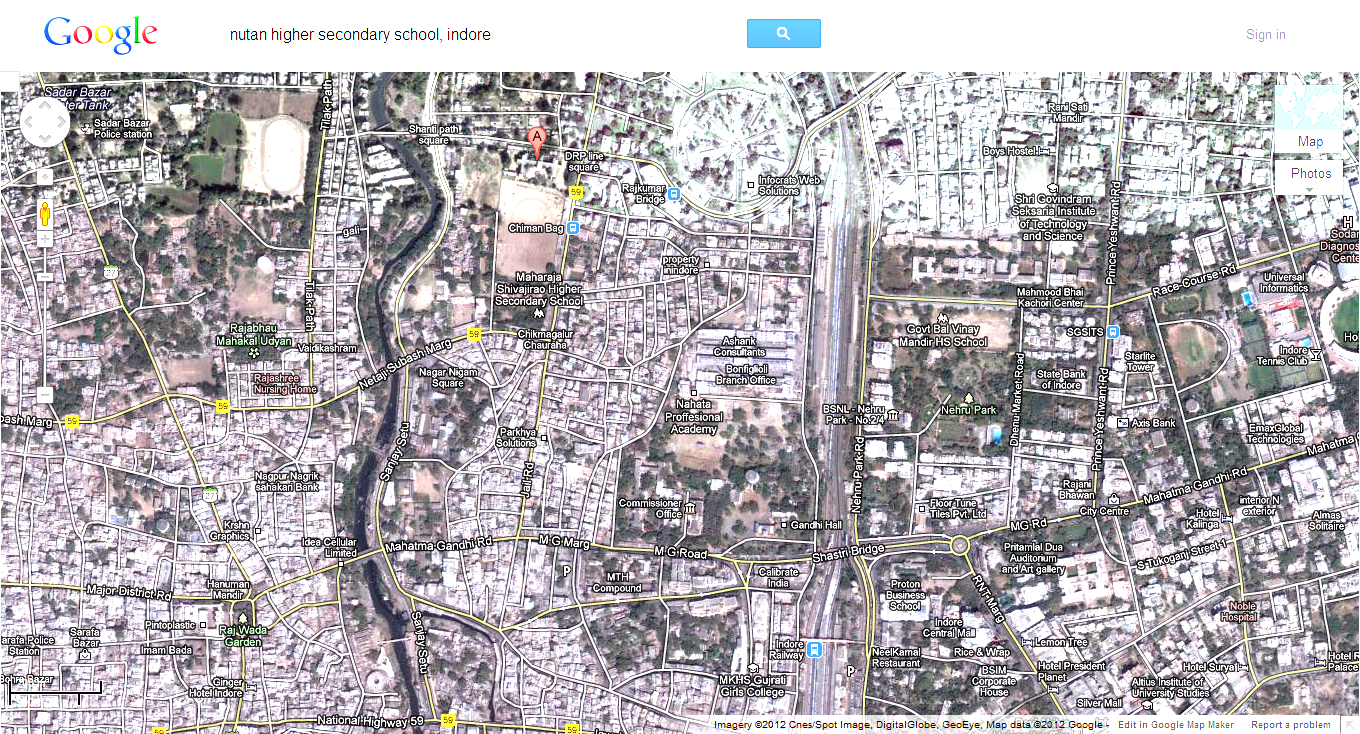1360x734 pixels.
Task: Pan the map up with the top arrow
Action: (x=45, y=107)
